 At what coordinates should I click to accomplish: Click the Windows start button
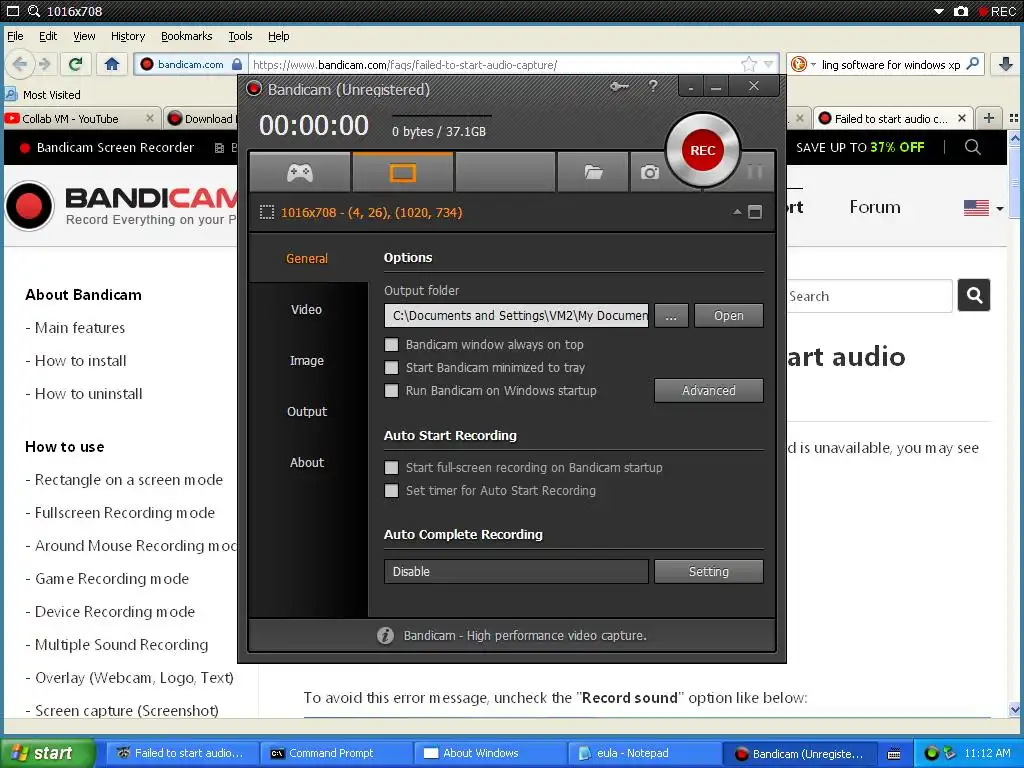pos(46,753)
